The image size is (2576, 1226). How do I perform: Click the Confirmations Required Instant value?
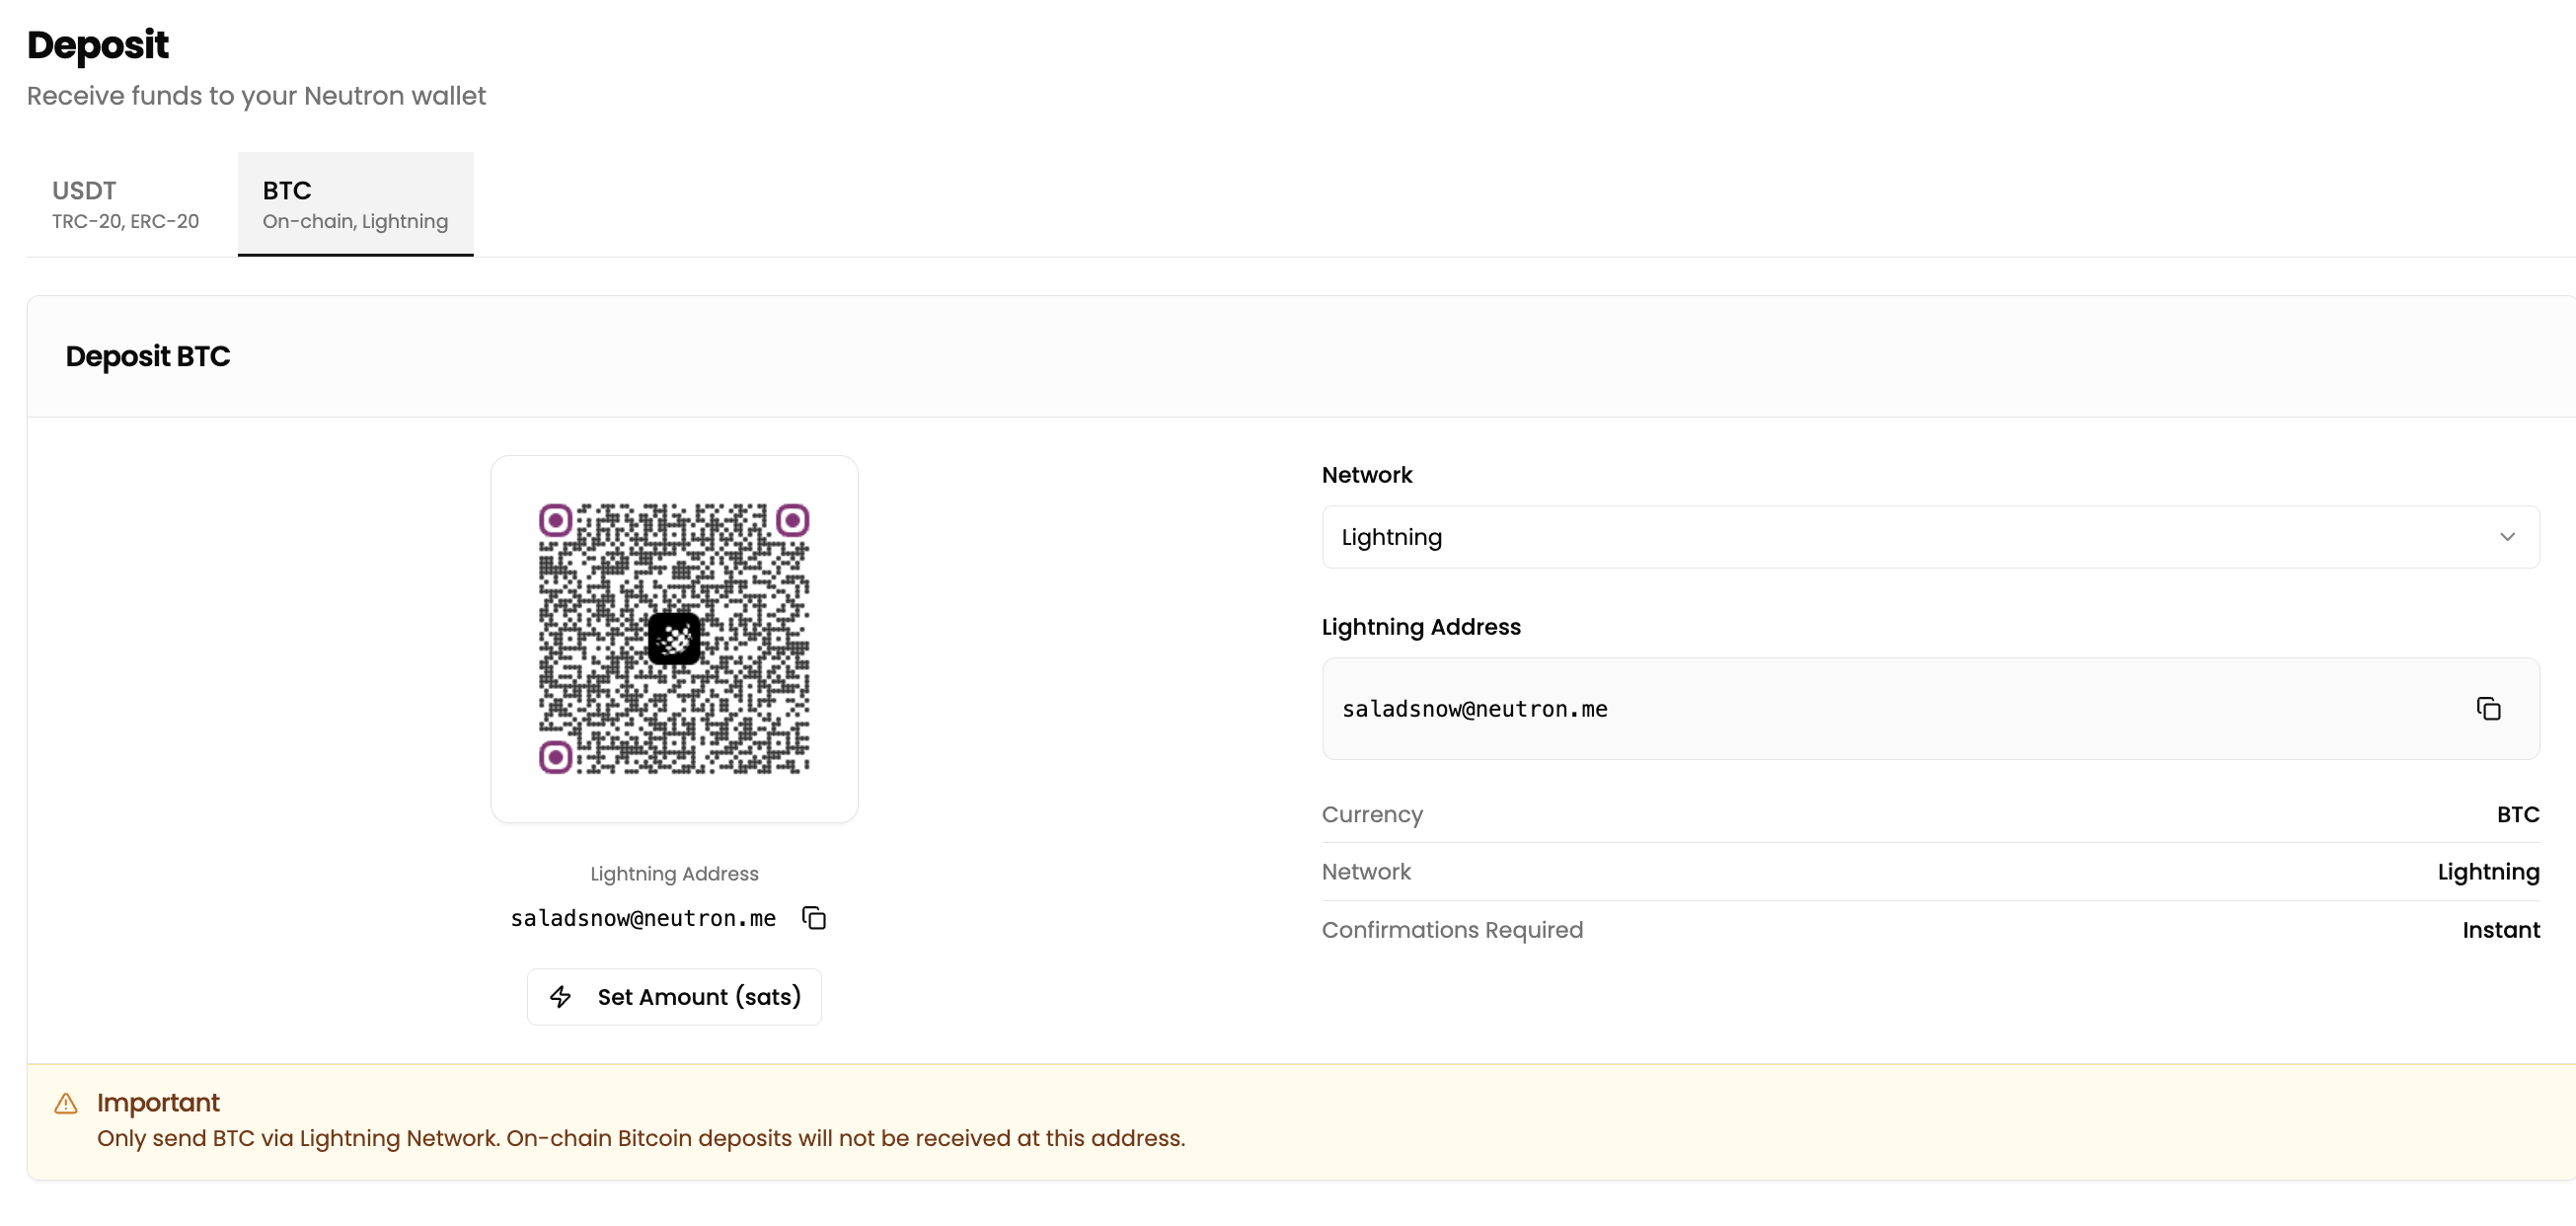[x=2500, y=930]
